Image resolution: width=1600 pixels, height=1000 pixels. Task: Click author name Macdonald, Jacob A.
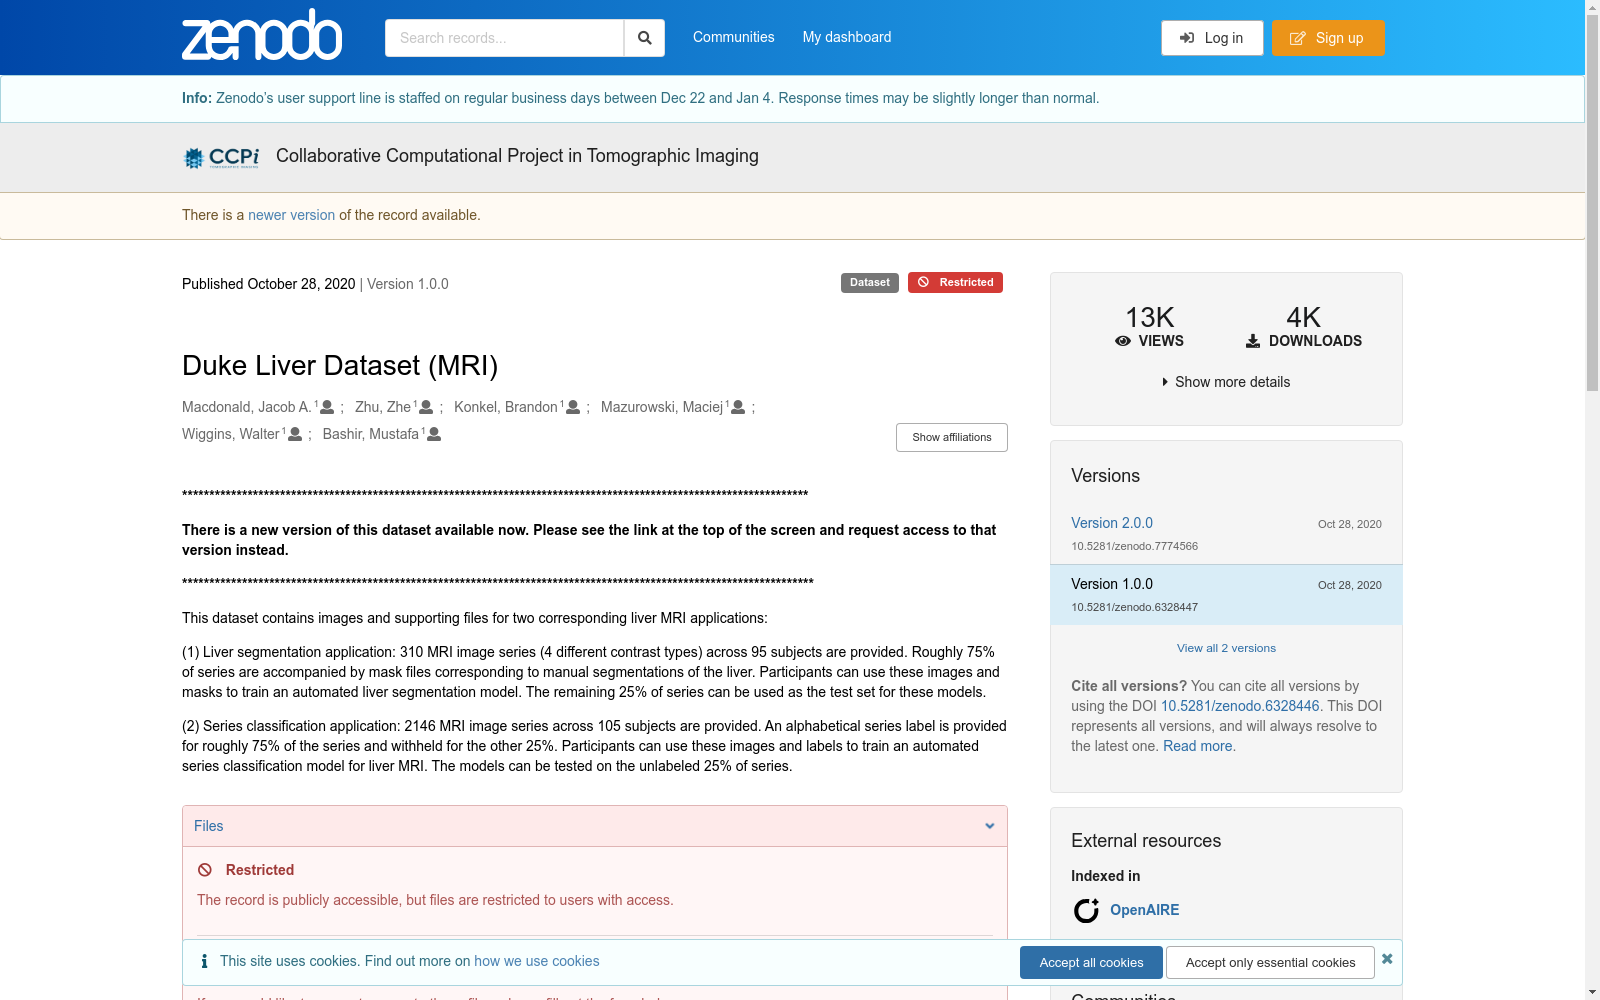tap(247, 407)
